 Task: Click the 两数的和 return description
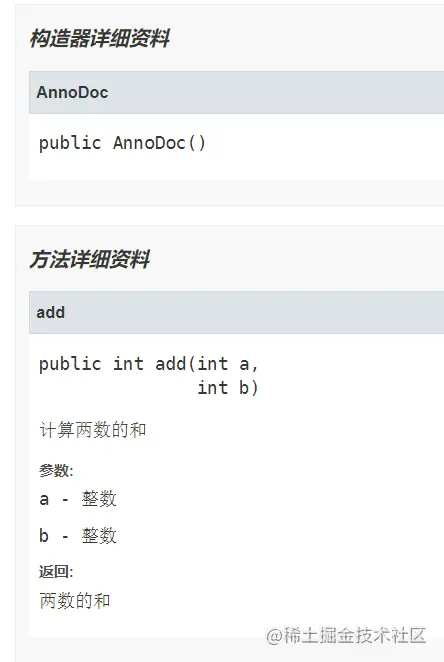(75, 600)
